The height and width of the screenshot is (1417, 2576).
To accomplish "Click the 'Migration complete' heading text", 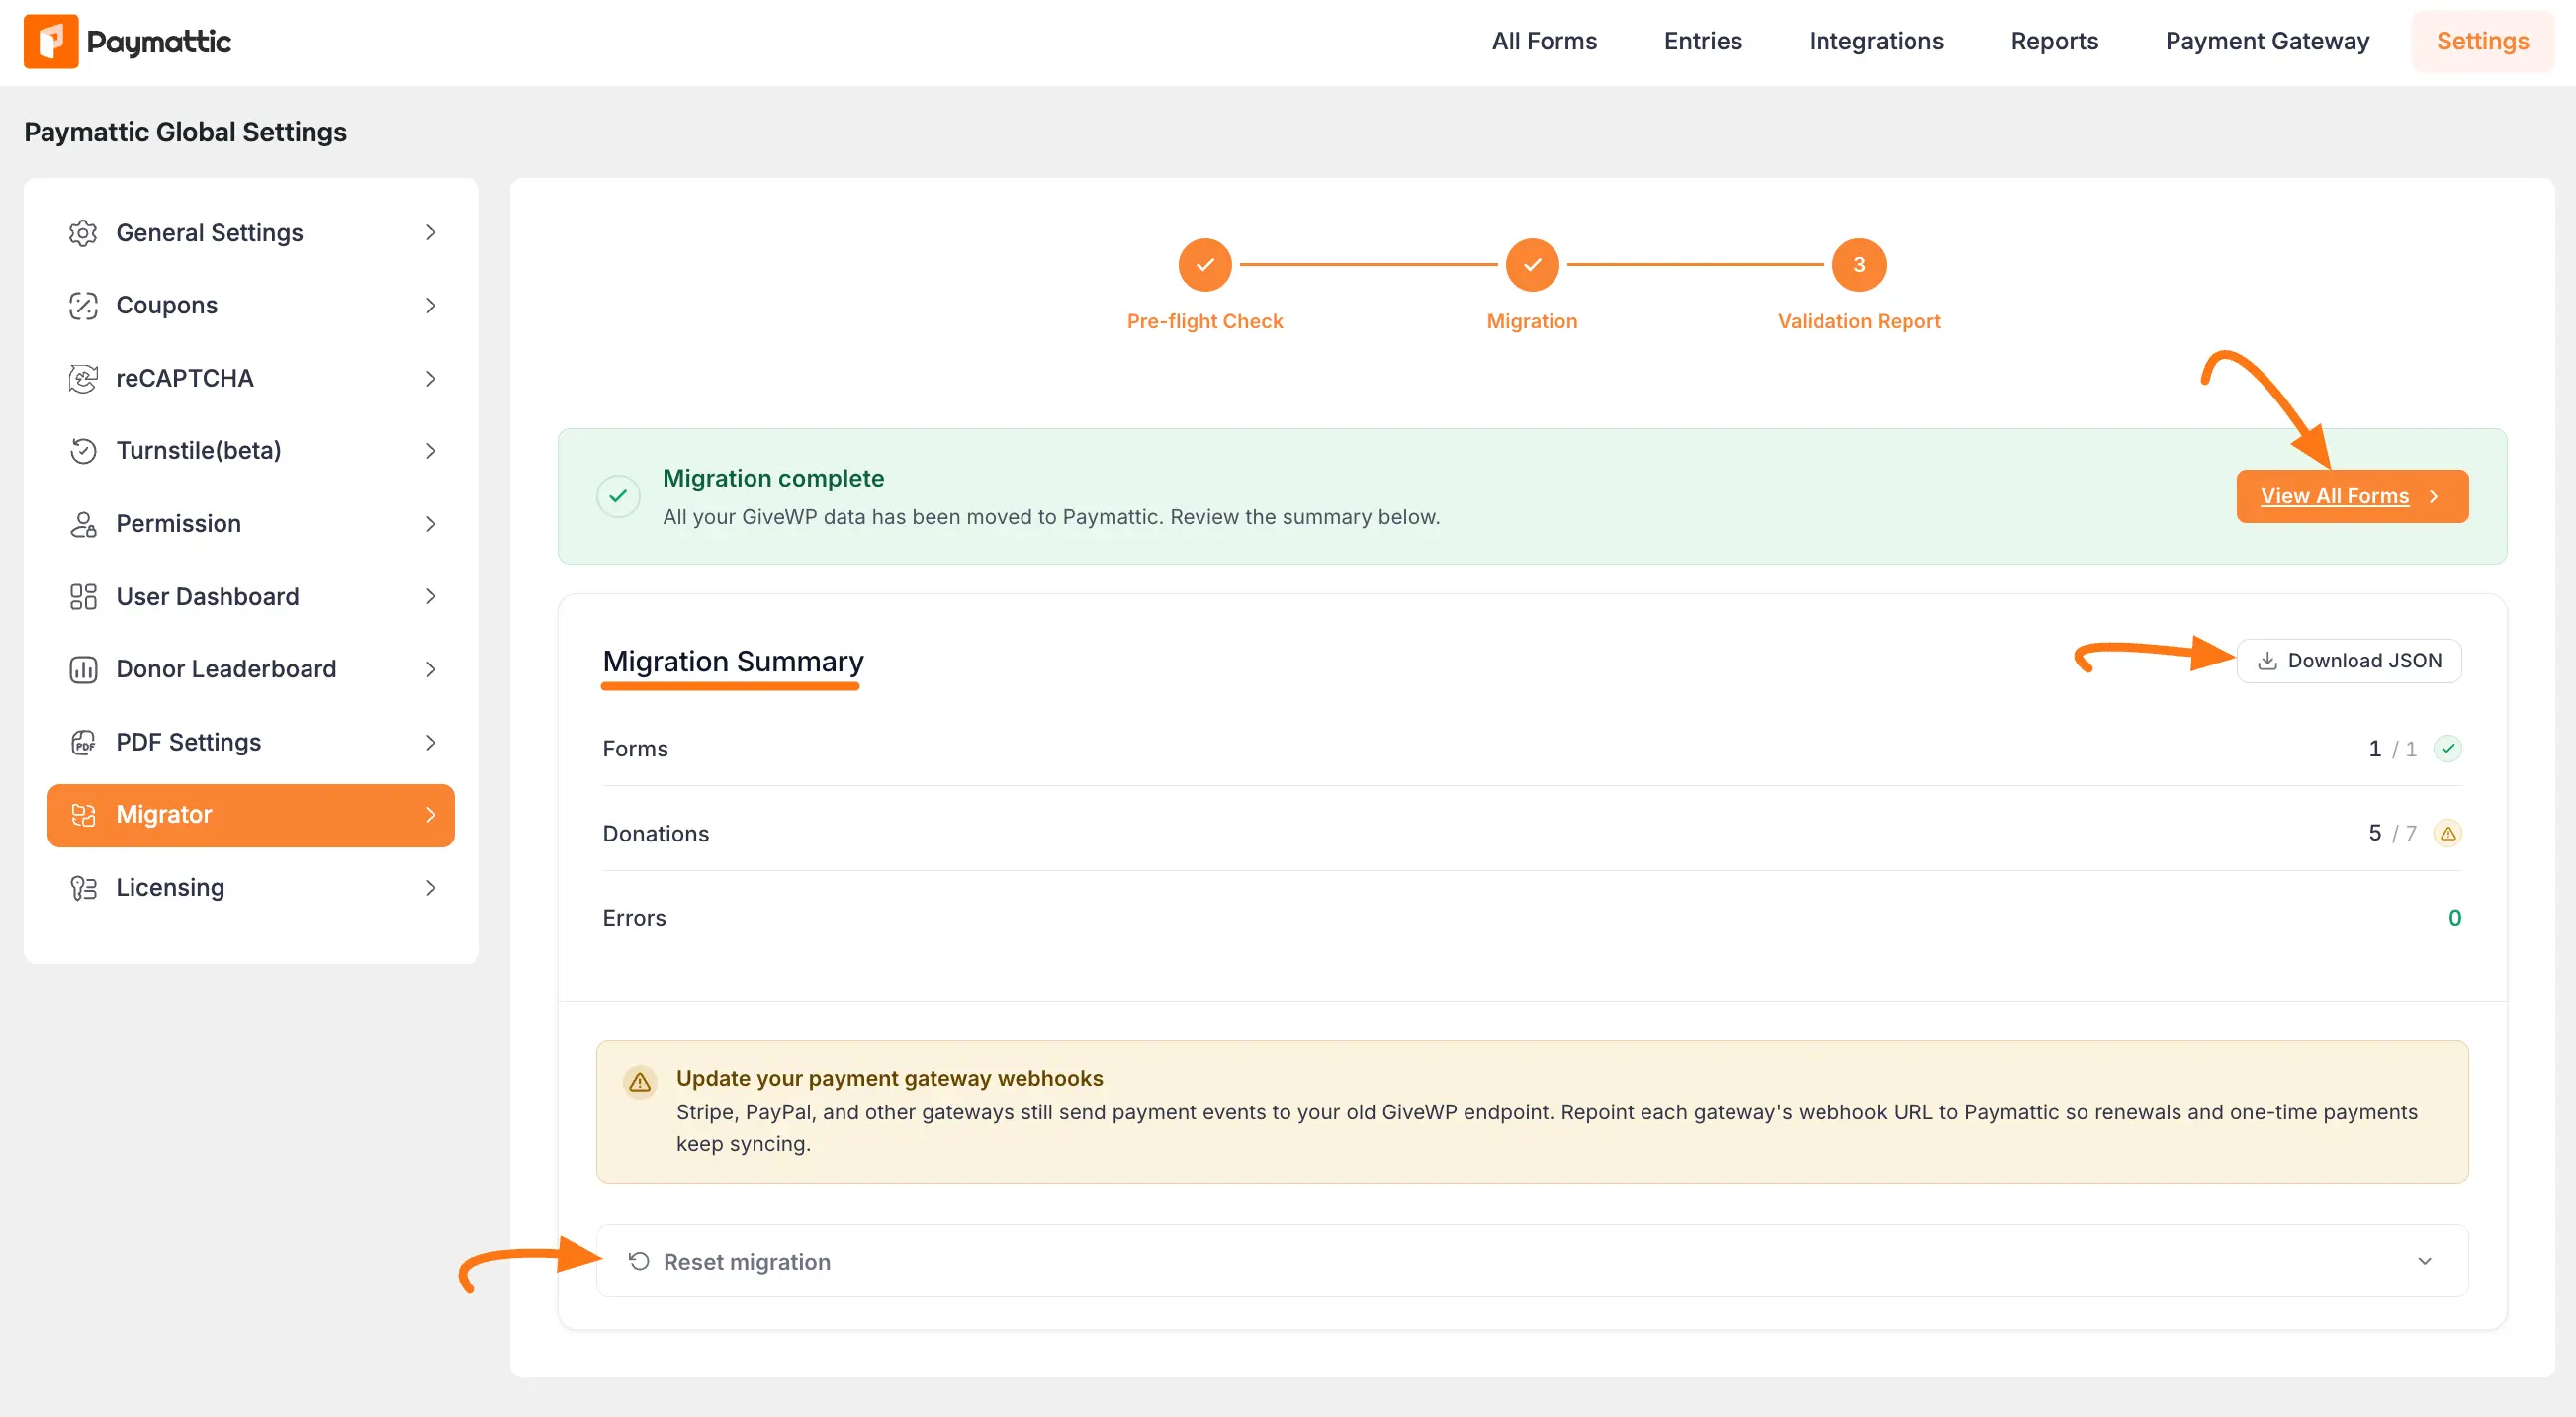I will [773, 478].
